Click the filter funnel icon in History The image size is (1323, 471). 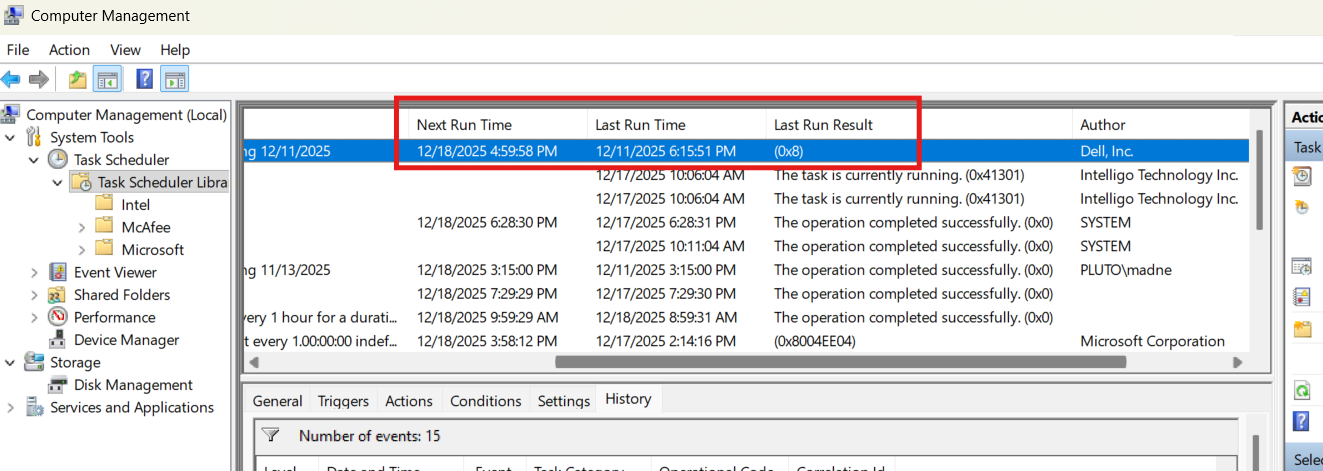coord(270,435)
